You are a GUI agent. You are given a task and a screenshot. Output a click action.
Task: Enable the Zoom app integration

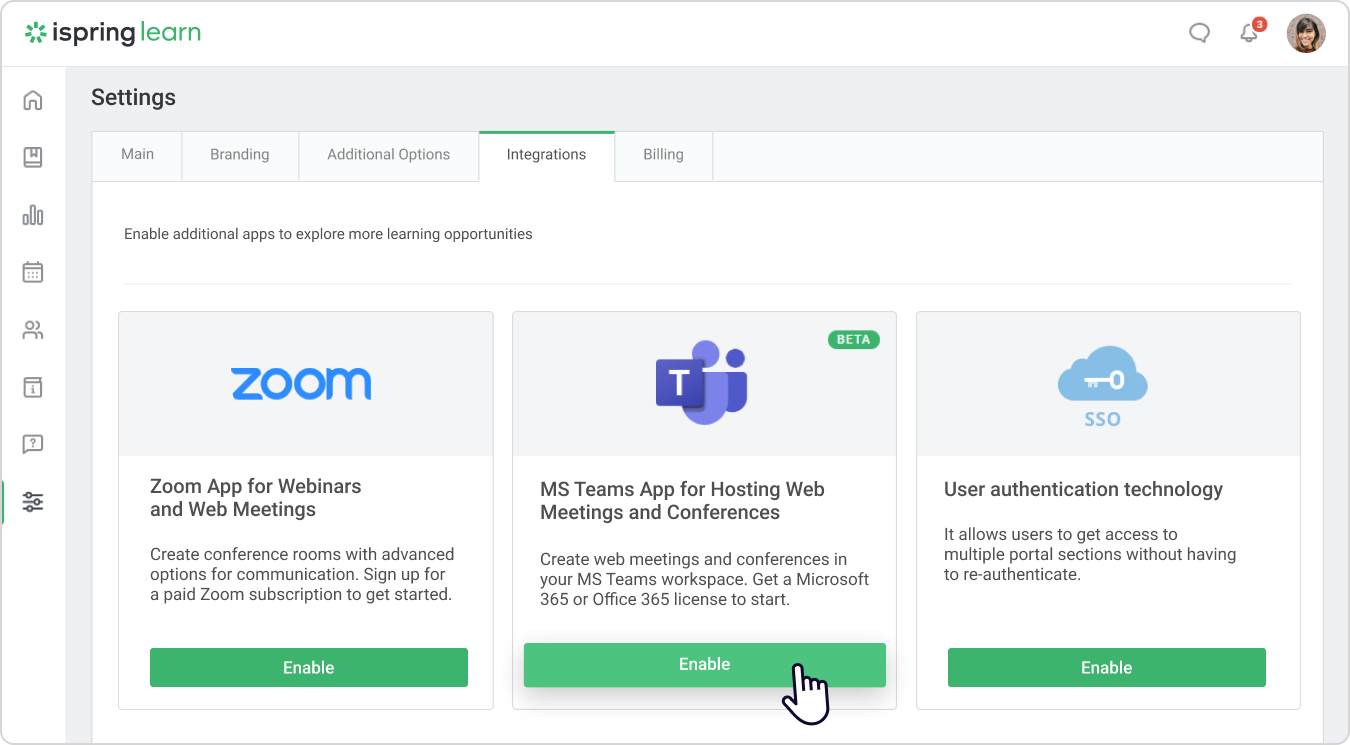pos(309,668)
